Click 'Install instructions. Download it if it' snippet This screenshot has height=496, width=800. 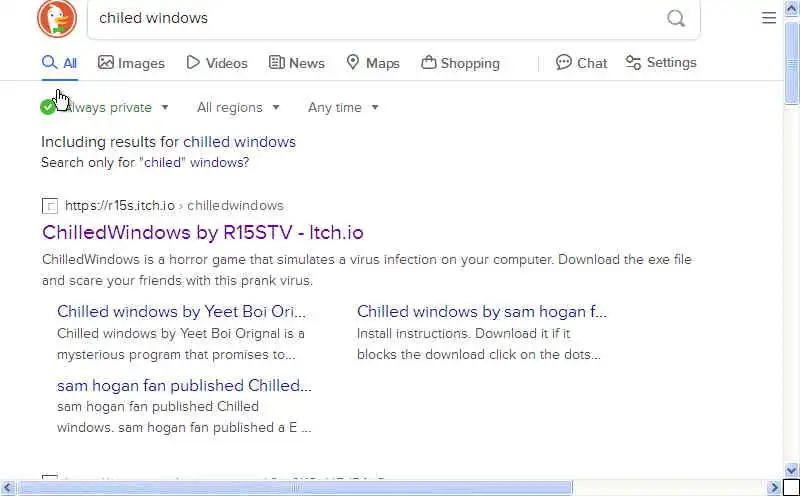point(463,334)
